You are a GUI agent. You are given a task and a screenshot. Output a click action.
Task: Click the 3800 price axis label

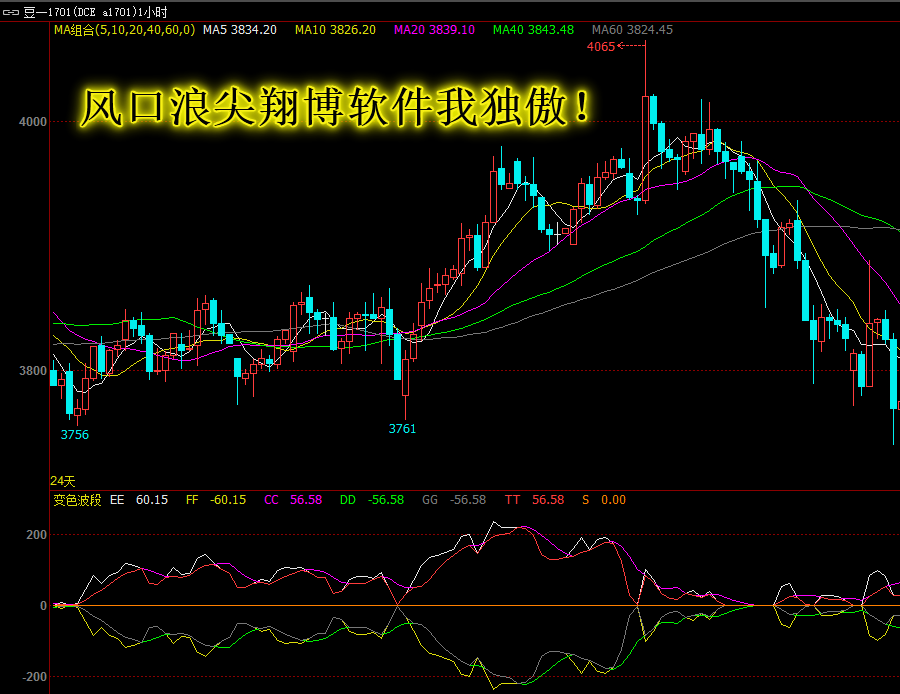[33, 371]
